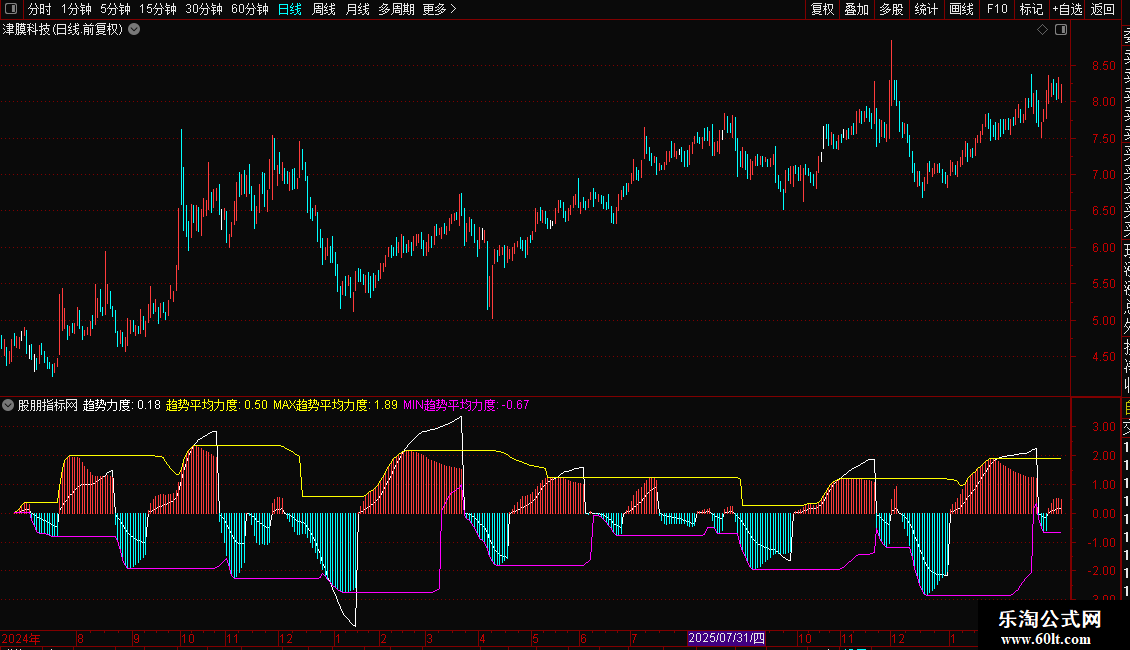Click the 2025/07/31/四 date marker
Screen dimensions: 1130x650
[x=726, y=638]
